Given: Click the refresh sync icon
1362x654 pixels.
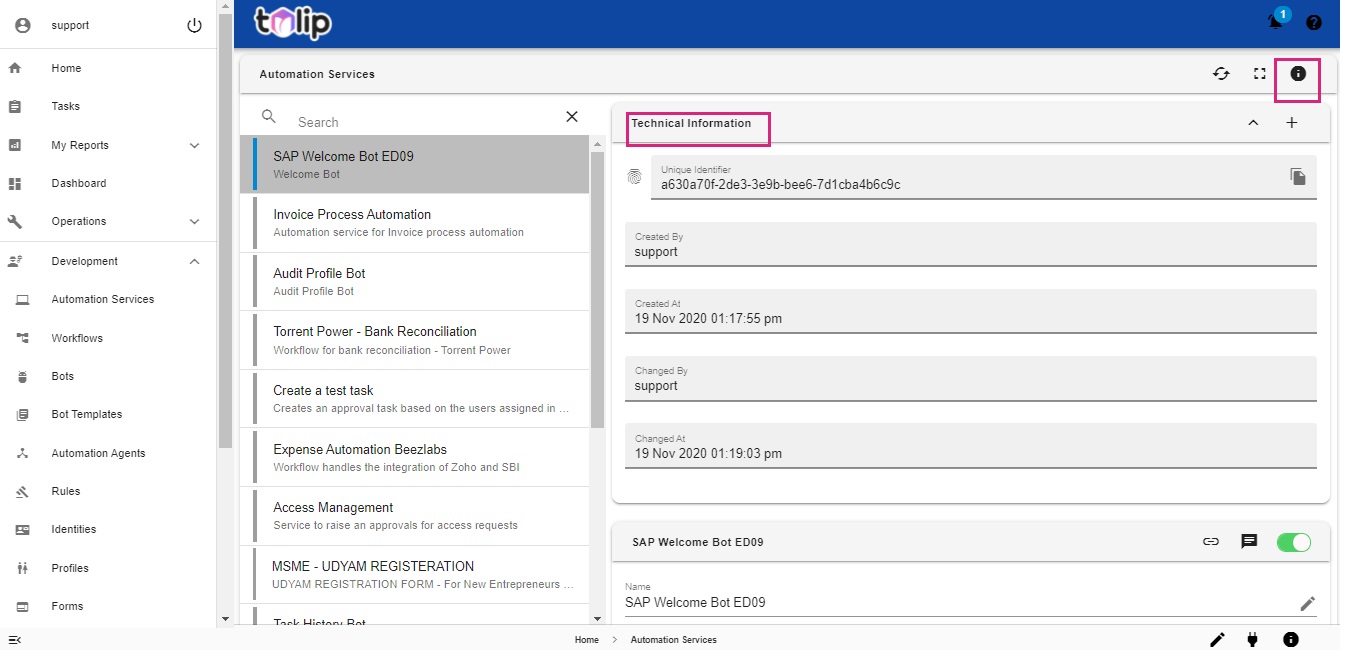Looking at the screenshot, I should pos(1221,73).
